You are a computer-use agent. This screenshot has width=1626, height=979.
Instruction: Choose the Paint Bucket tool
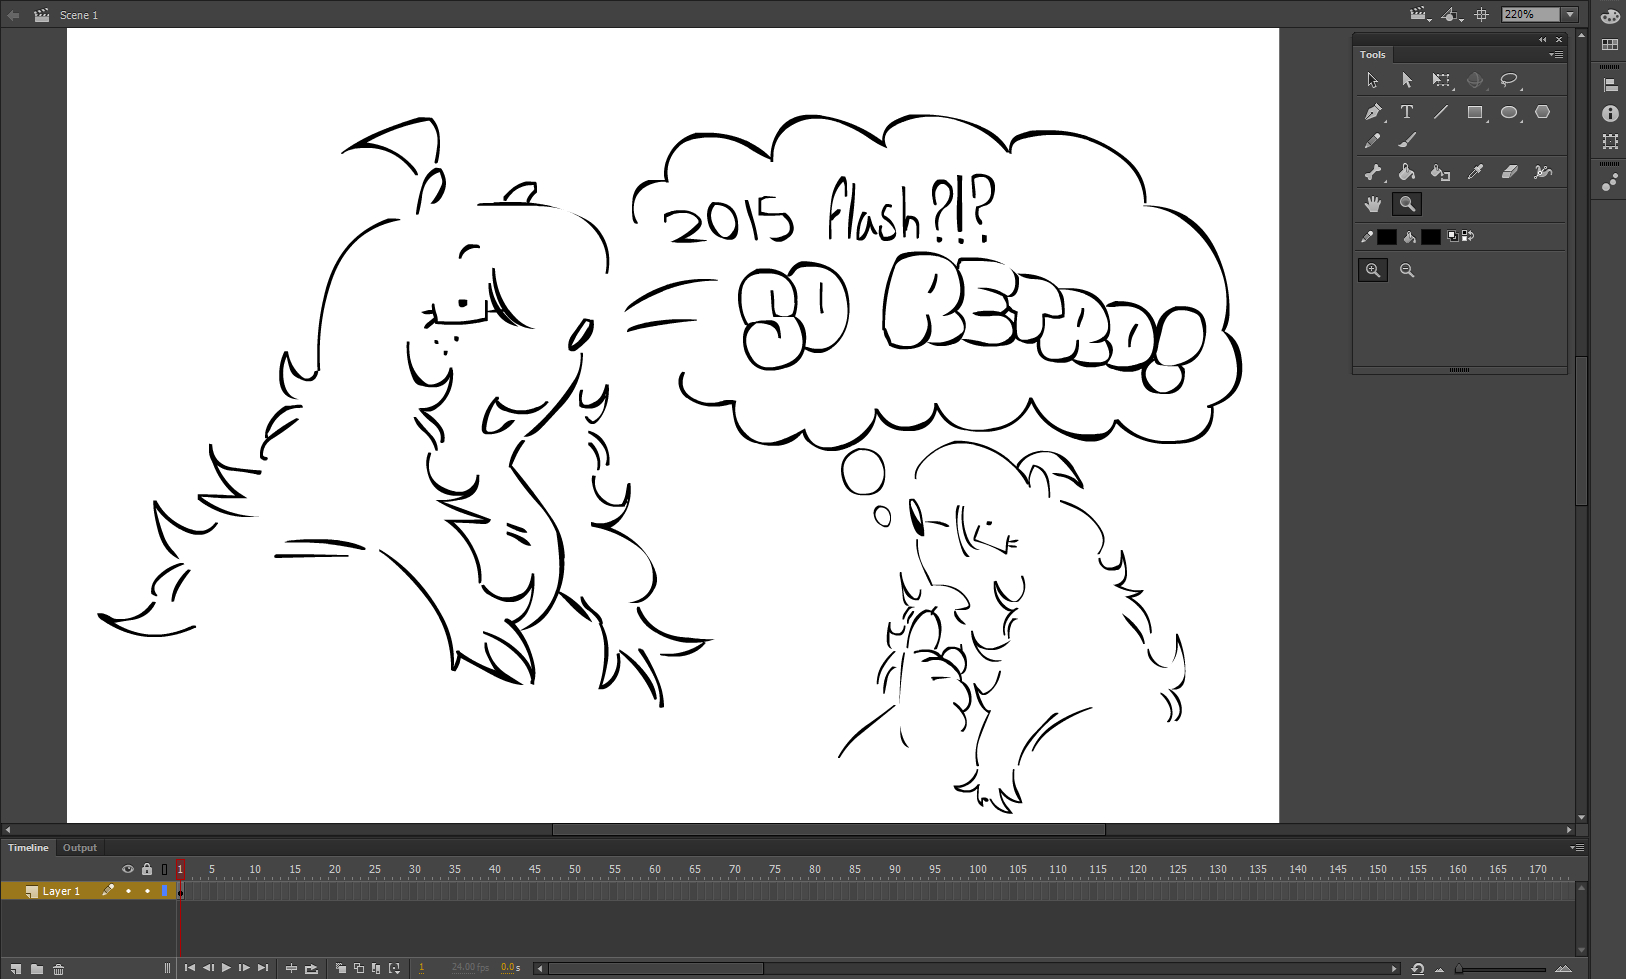1407,172
